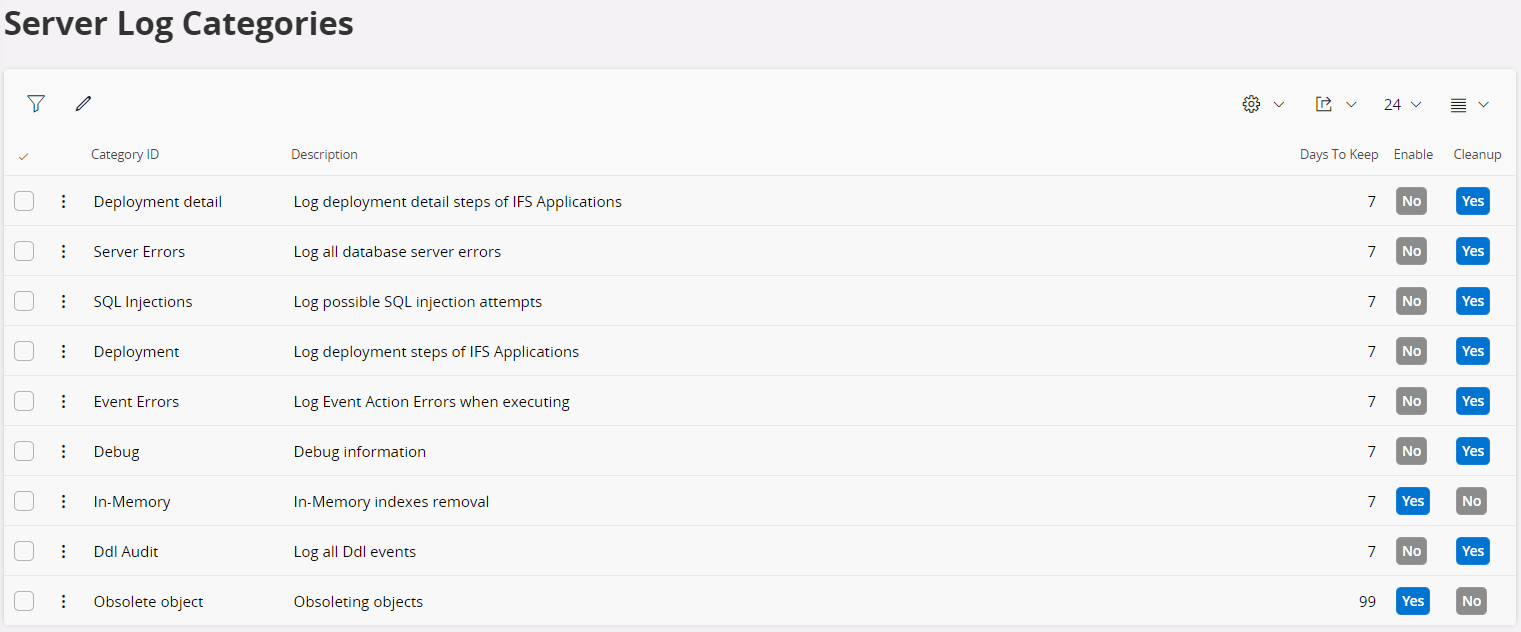Check the checkbox for Deployment detail row
This screenshot has height=632, width=1521.
(24, 201)
